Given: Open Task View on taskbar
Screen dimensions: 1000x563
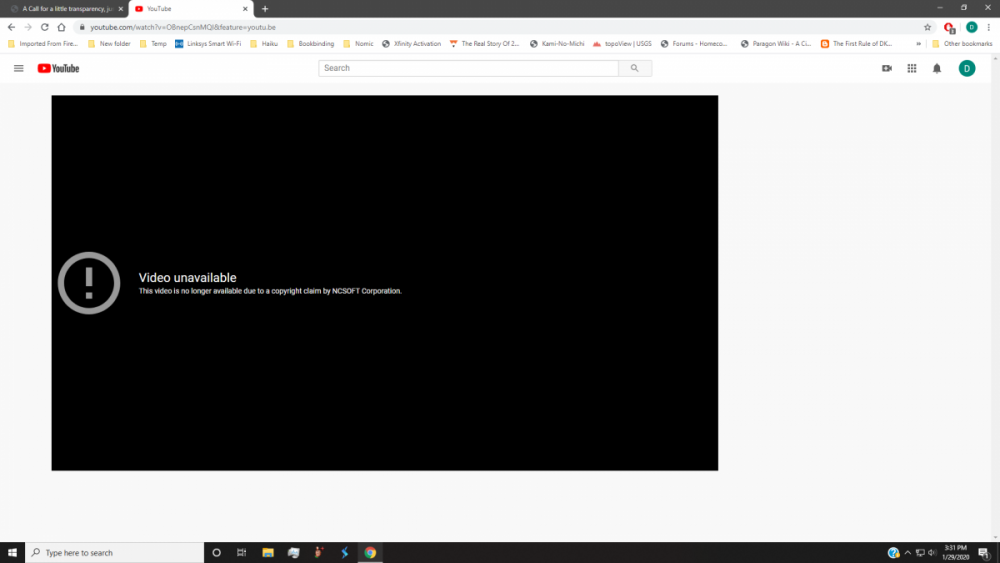Looking at the screenshot, I should [242, 553].
